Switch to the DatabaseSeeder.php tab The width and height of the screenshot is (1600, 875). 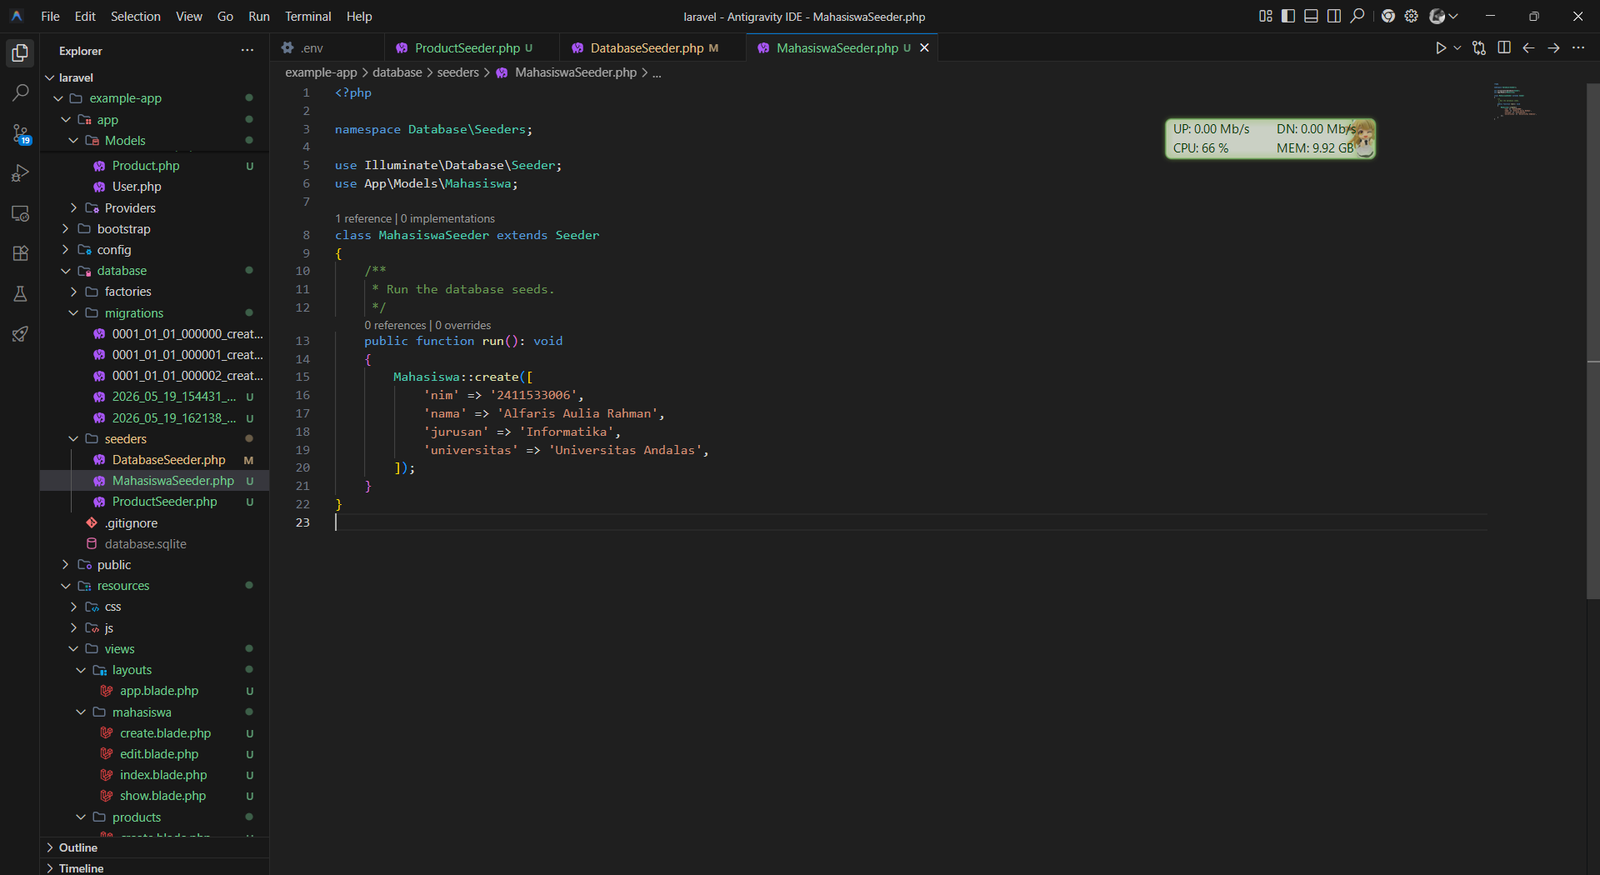point(652,48)
